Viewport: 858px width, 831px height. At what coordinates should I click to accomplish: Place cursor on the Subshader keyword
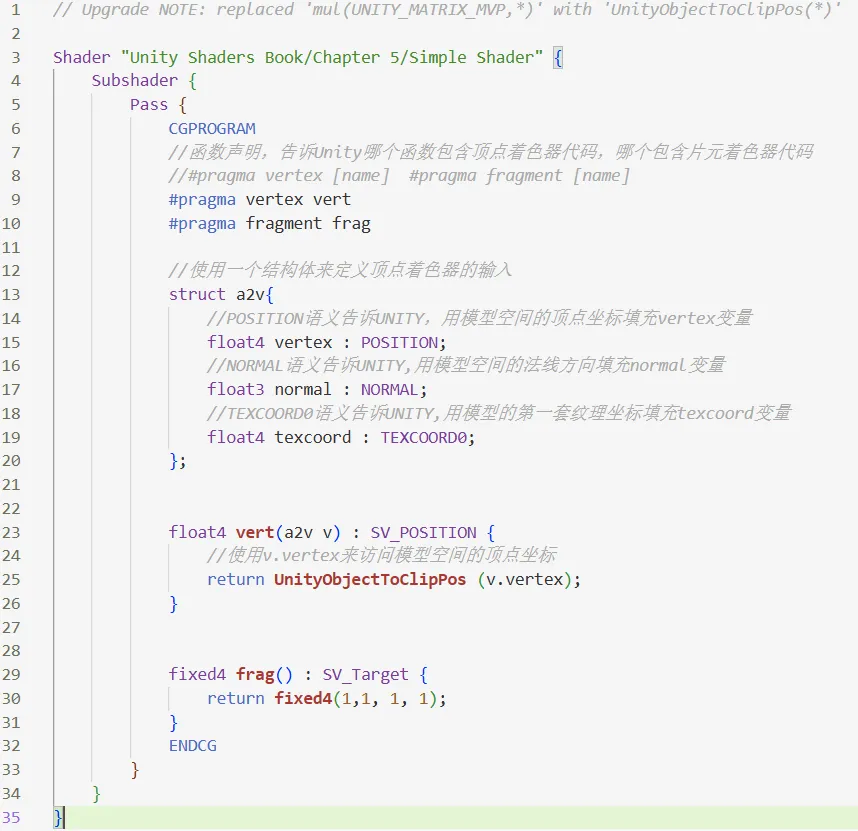pos(134,81)
